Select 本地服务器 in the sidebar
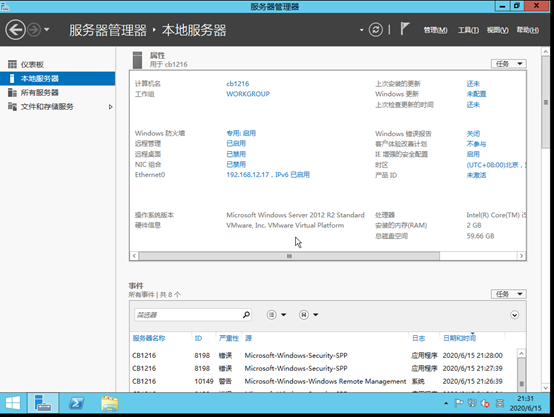The height and width of the screenshot is (417, 554). (x=58, y=78)
